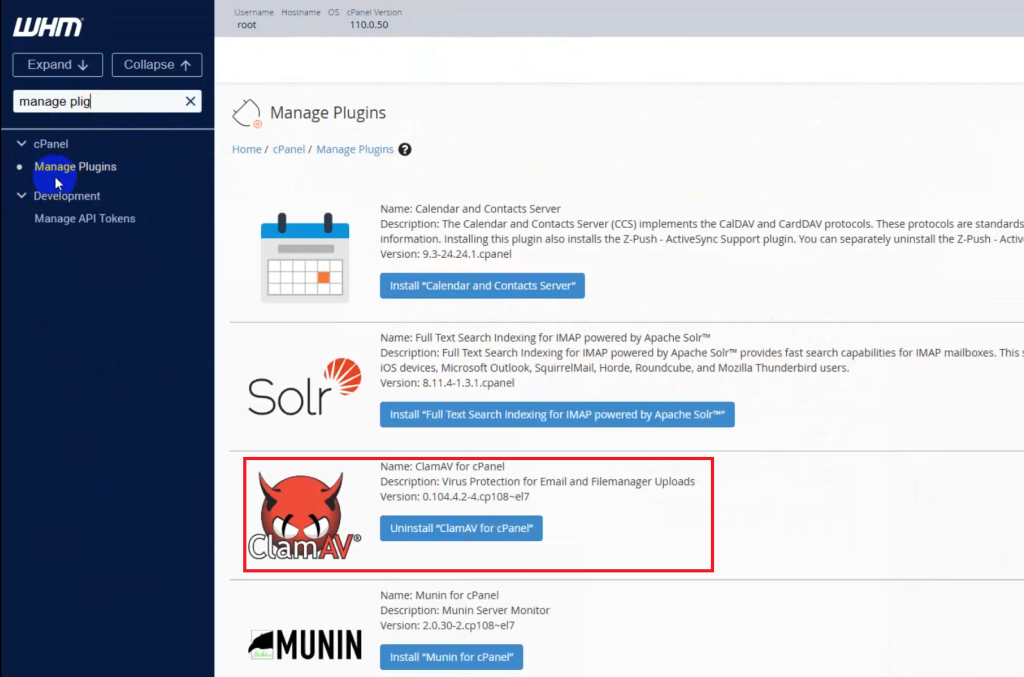Focus the sidebar search input field
This screenshot has height=677, width=1024.
pos(97,101)
